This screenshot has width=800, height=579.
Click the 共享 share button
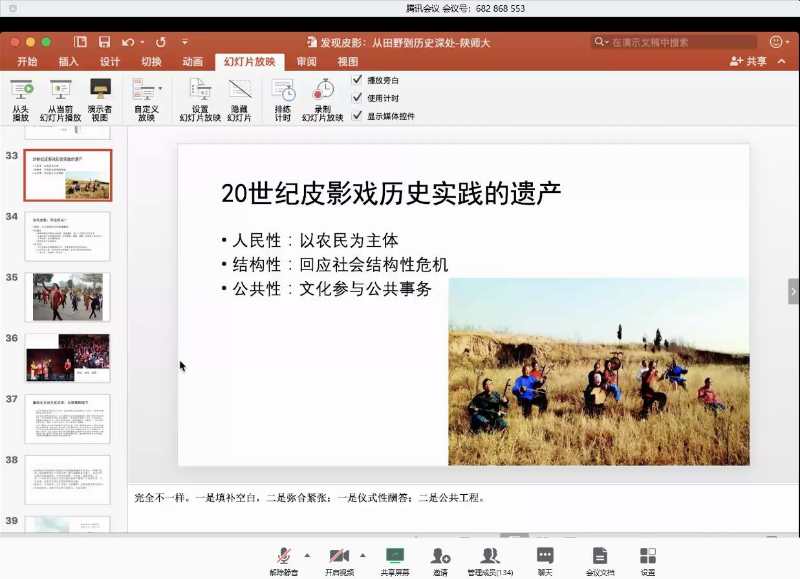(749, 62)
